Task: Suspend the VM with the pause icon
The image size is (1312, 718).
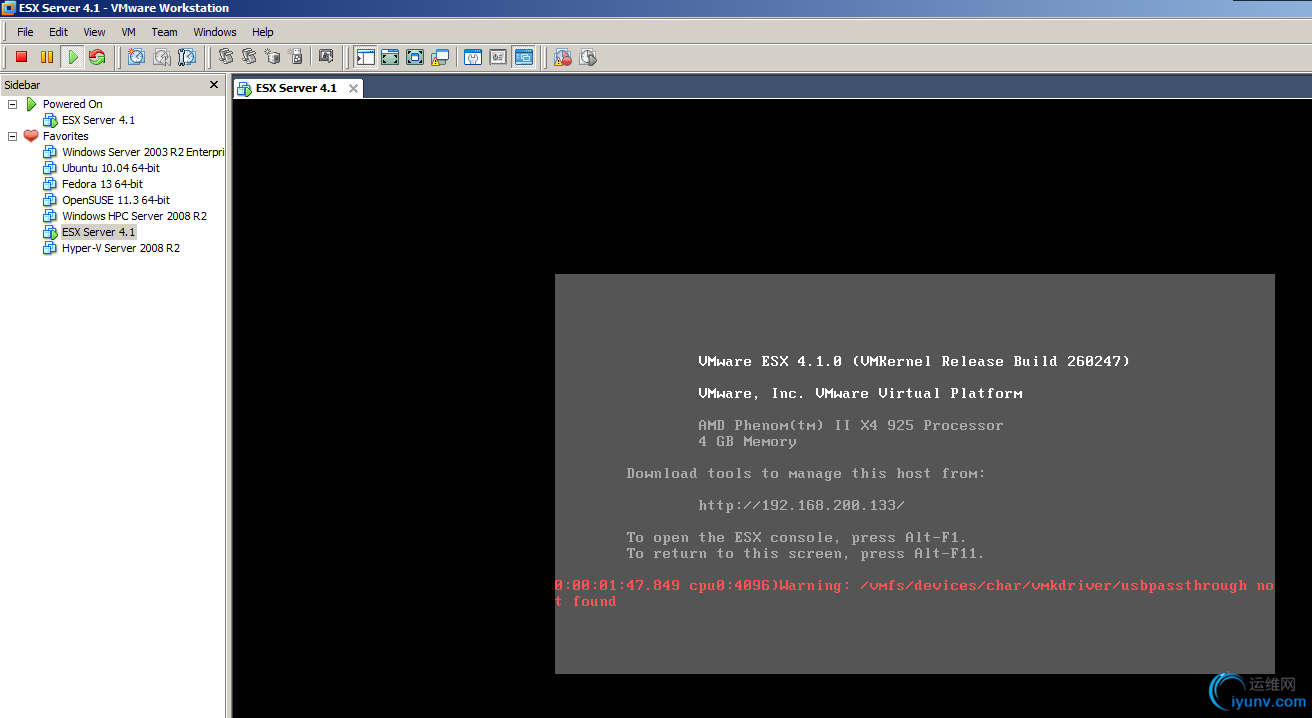Action: (x=47, y=57)
